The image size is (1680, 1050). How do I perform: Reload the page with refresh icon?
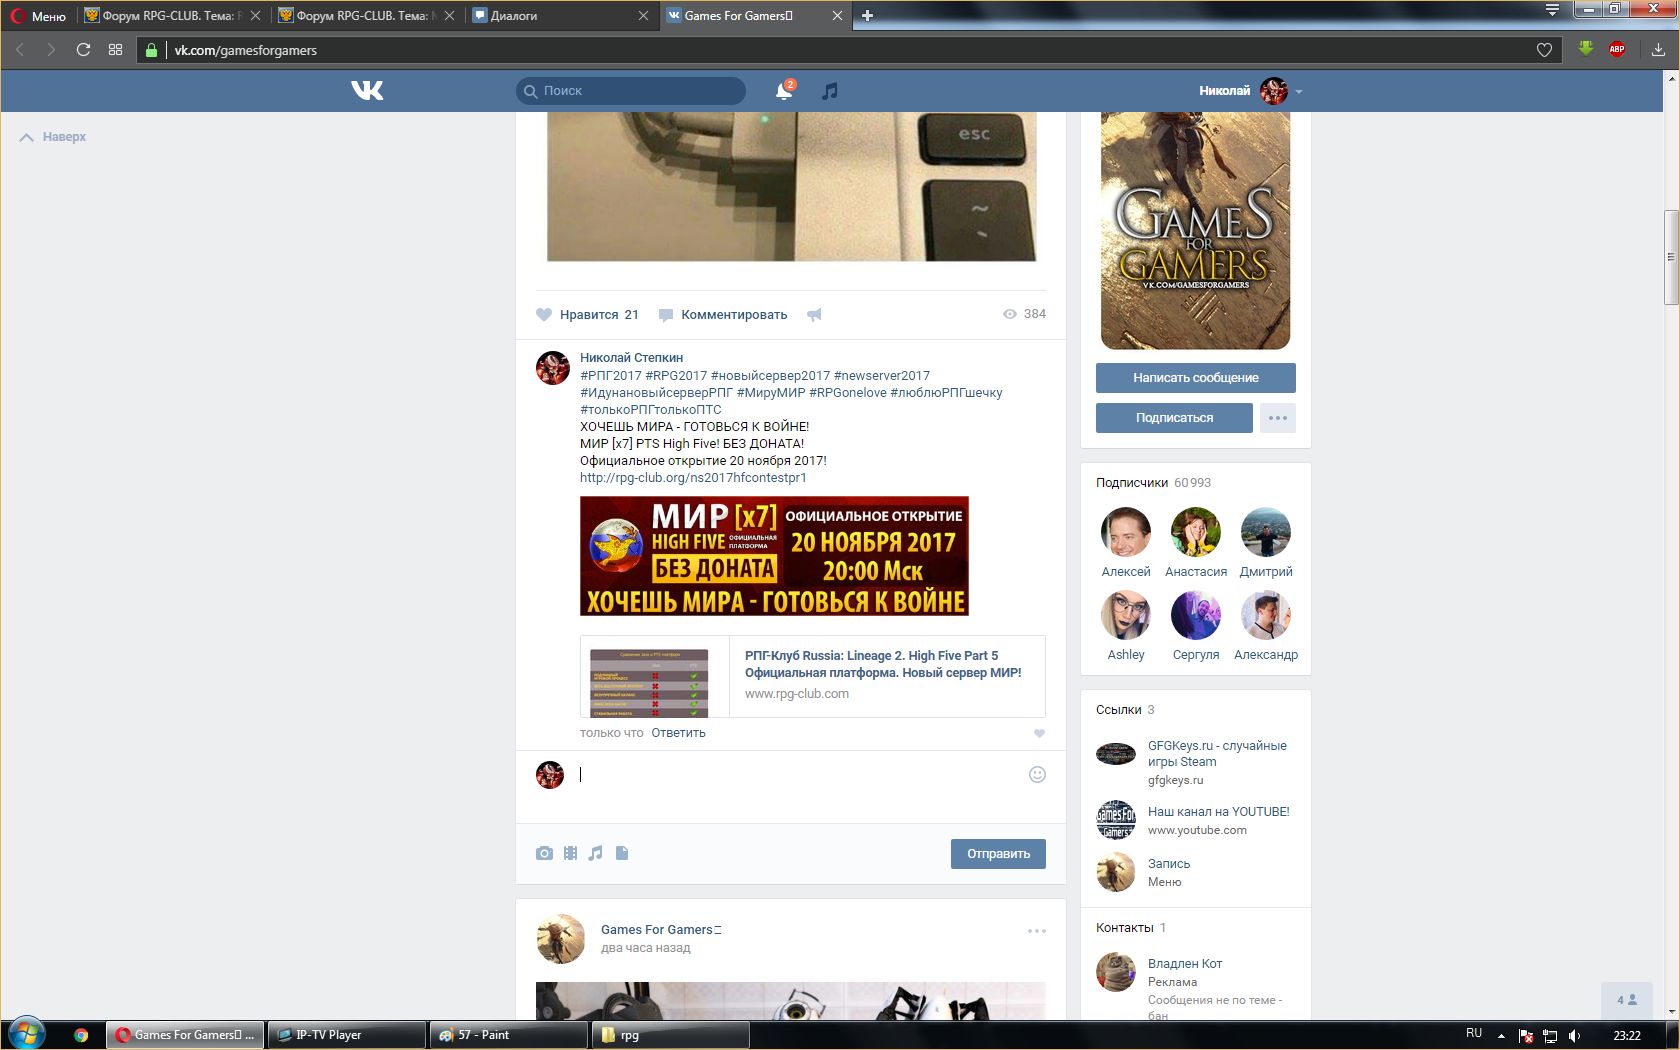pos(83,49)
